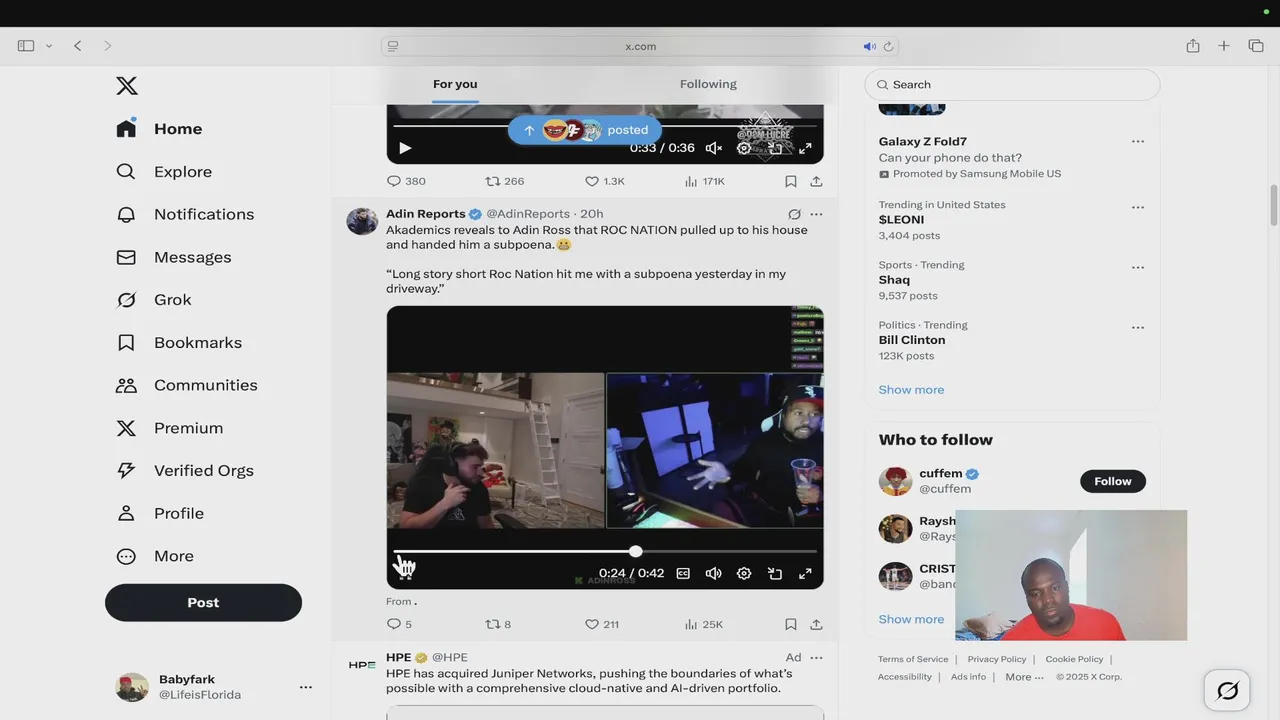The image size is (1280, 720).
Task: Reply to Adin Reports post with 5 replies
Action: click(x=399, y=624)
